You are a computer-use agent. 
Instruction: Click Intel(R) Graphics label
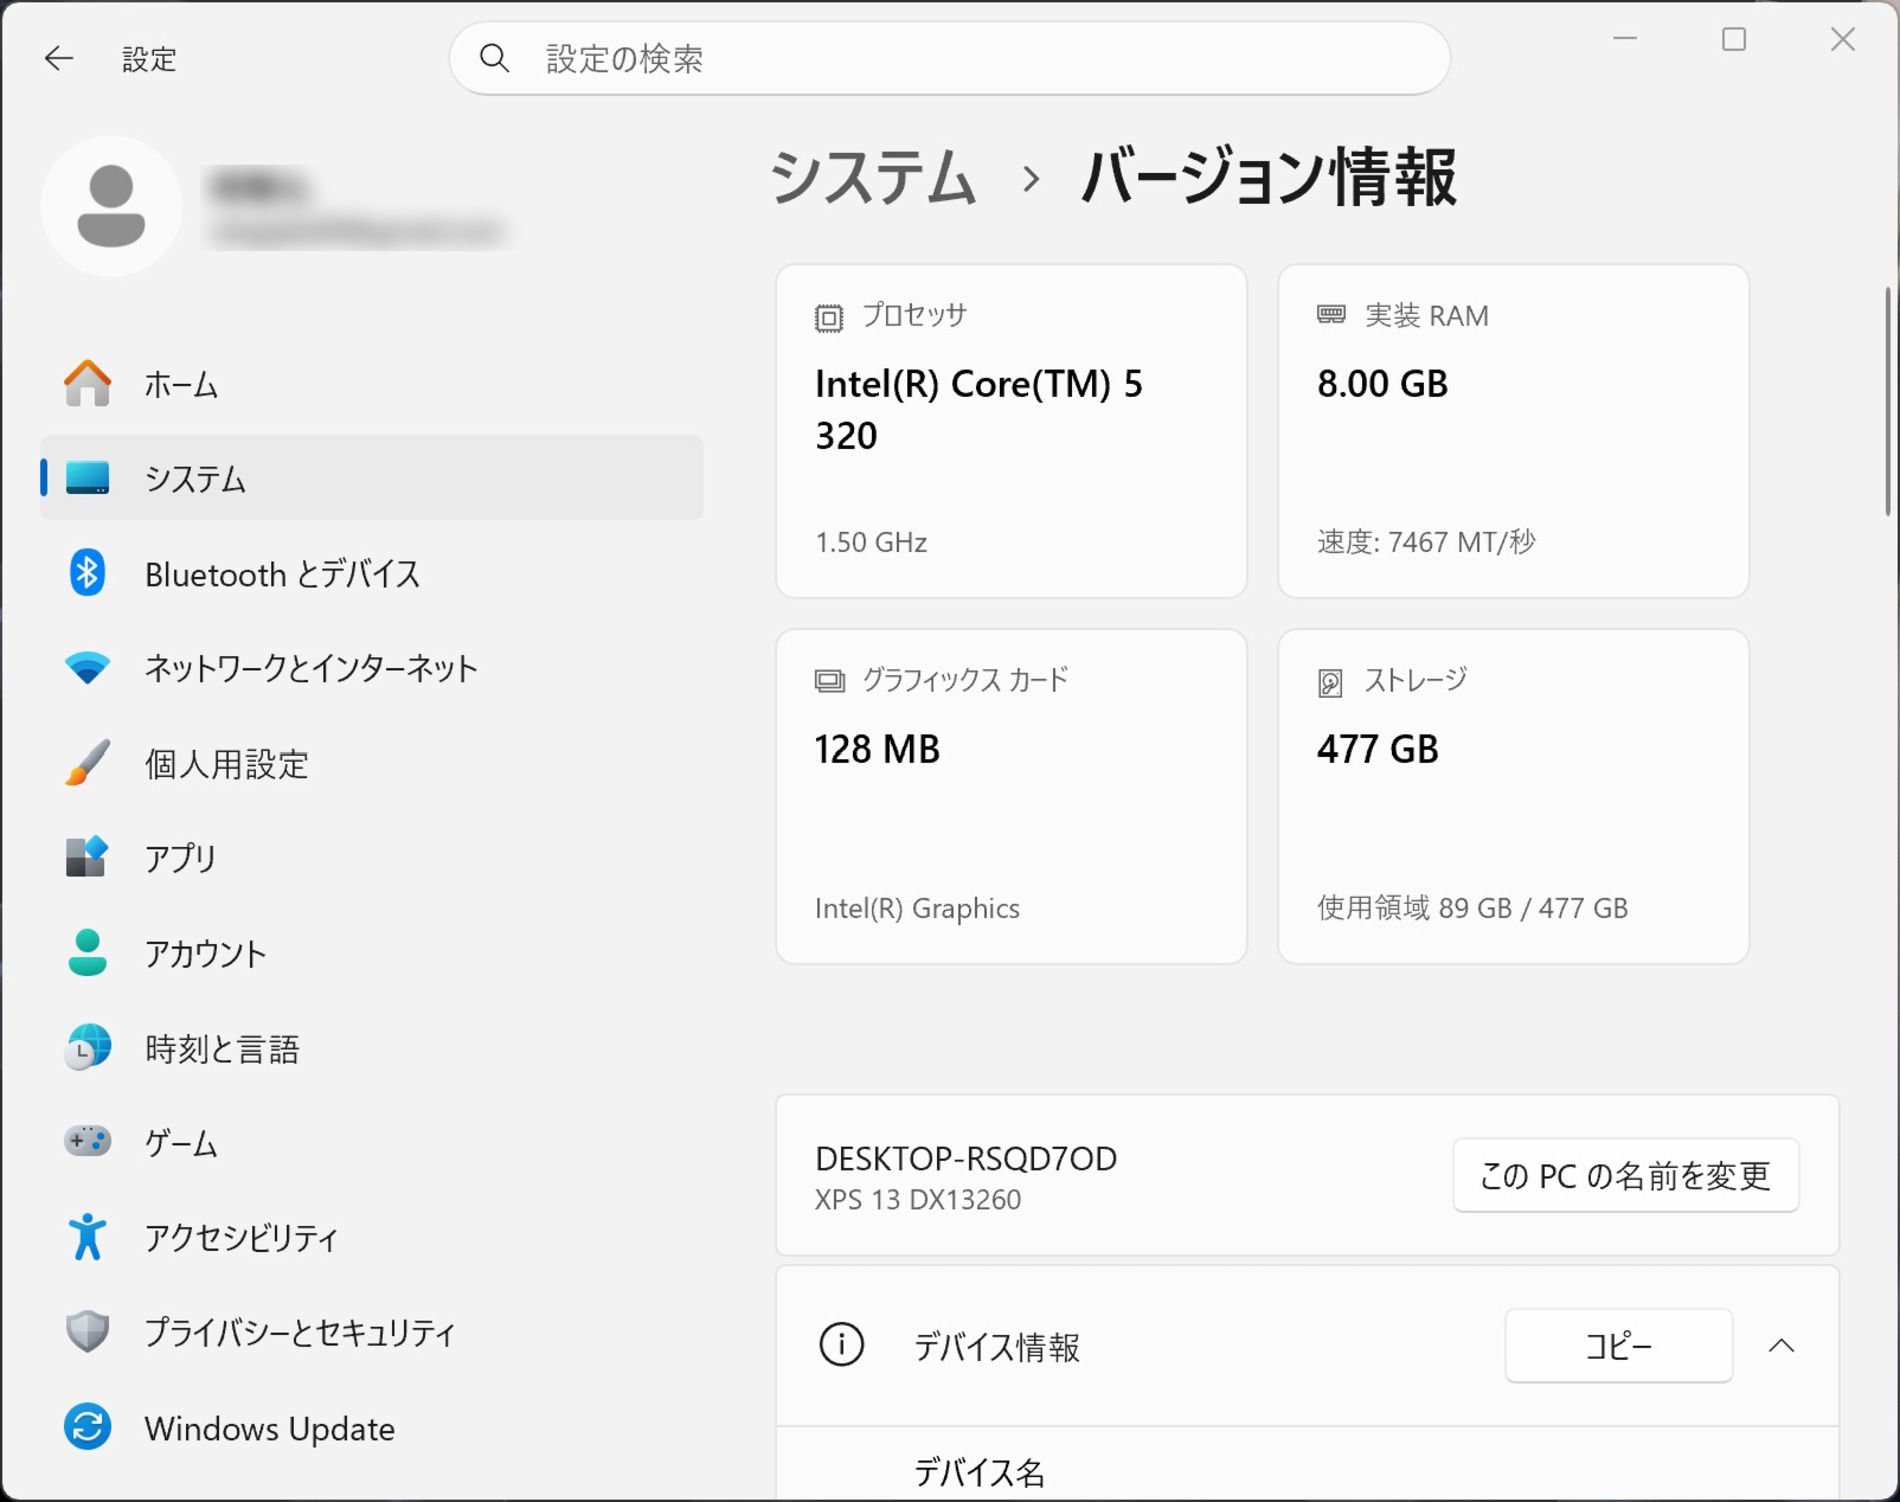[917, 908]
